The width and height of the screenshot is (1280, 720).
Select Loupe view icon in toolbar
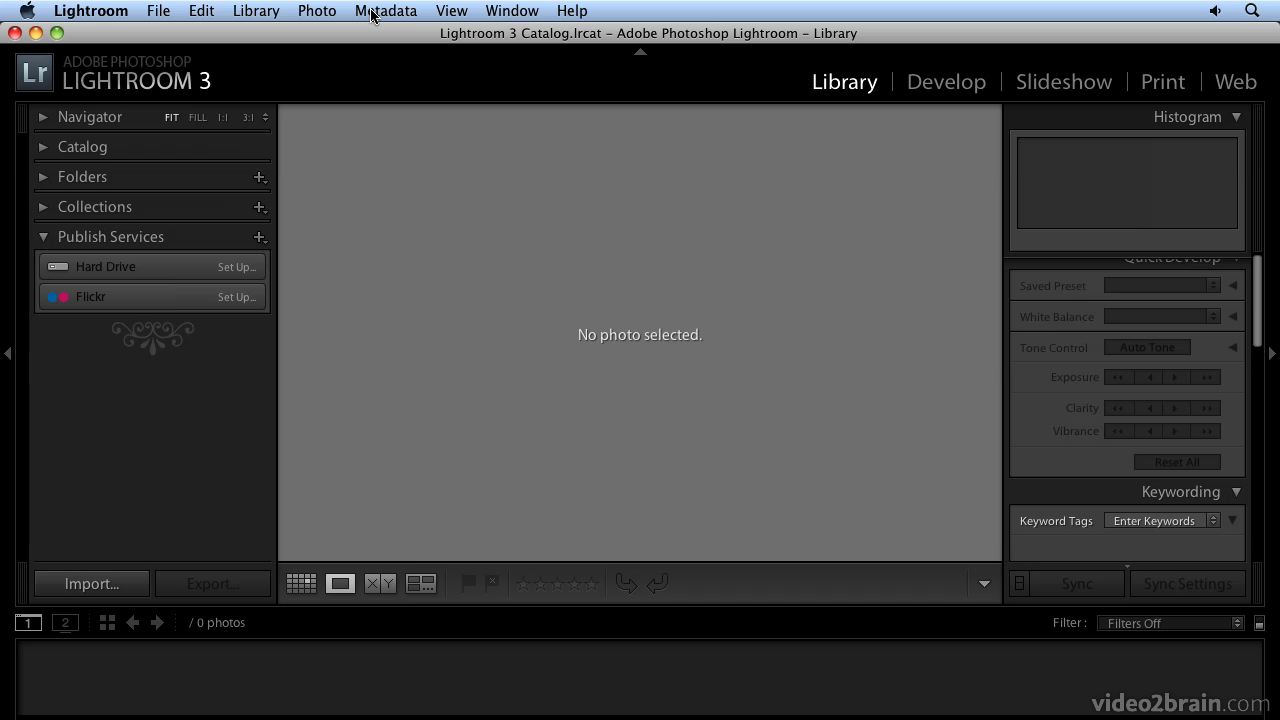click(340, 583)
